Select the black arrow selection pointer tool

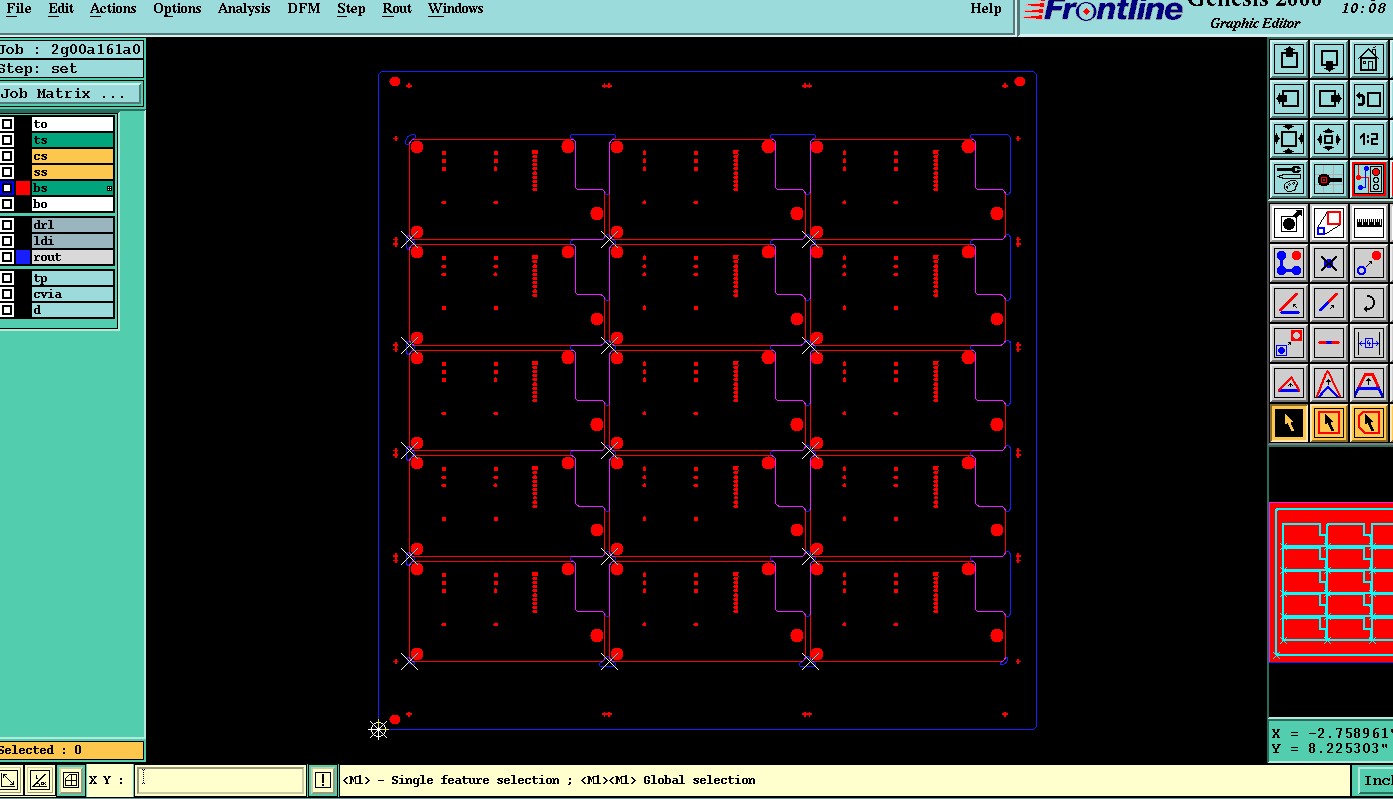pyautogui.click(x=1289, y=423)
